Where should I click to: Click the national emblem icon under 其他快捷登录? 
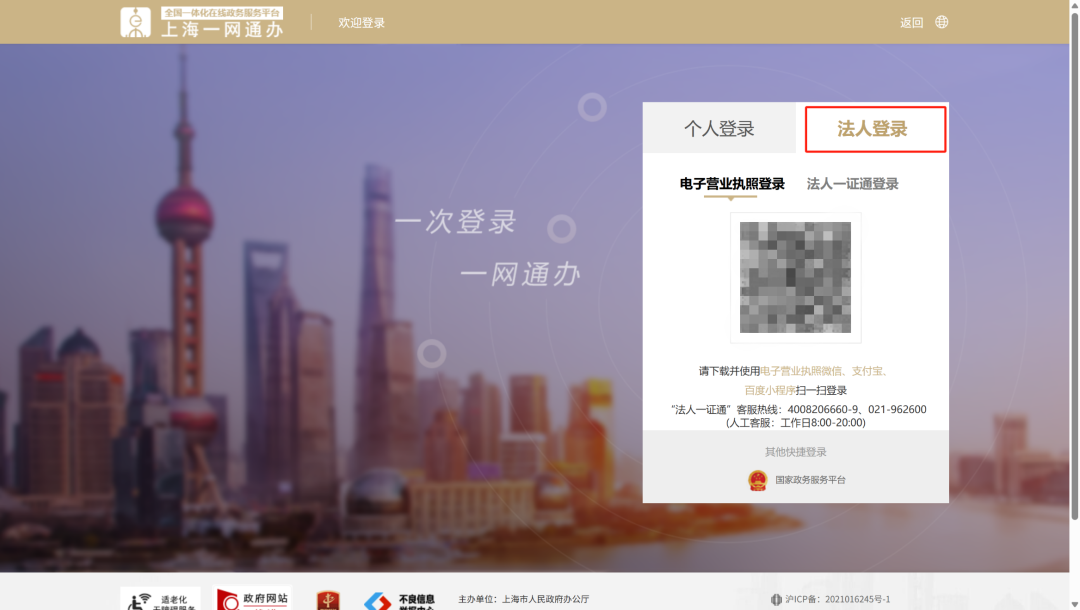pos(757,480)
